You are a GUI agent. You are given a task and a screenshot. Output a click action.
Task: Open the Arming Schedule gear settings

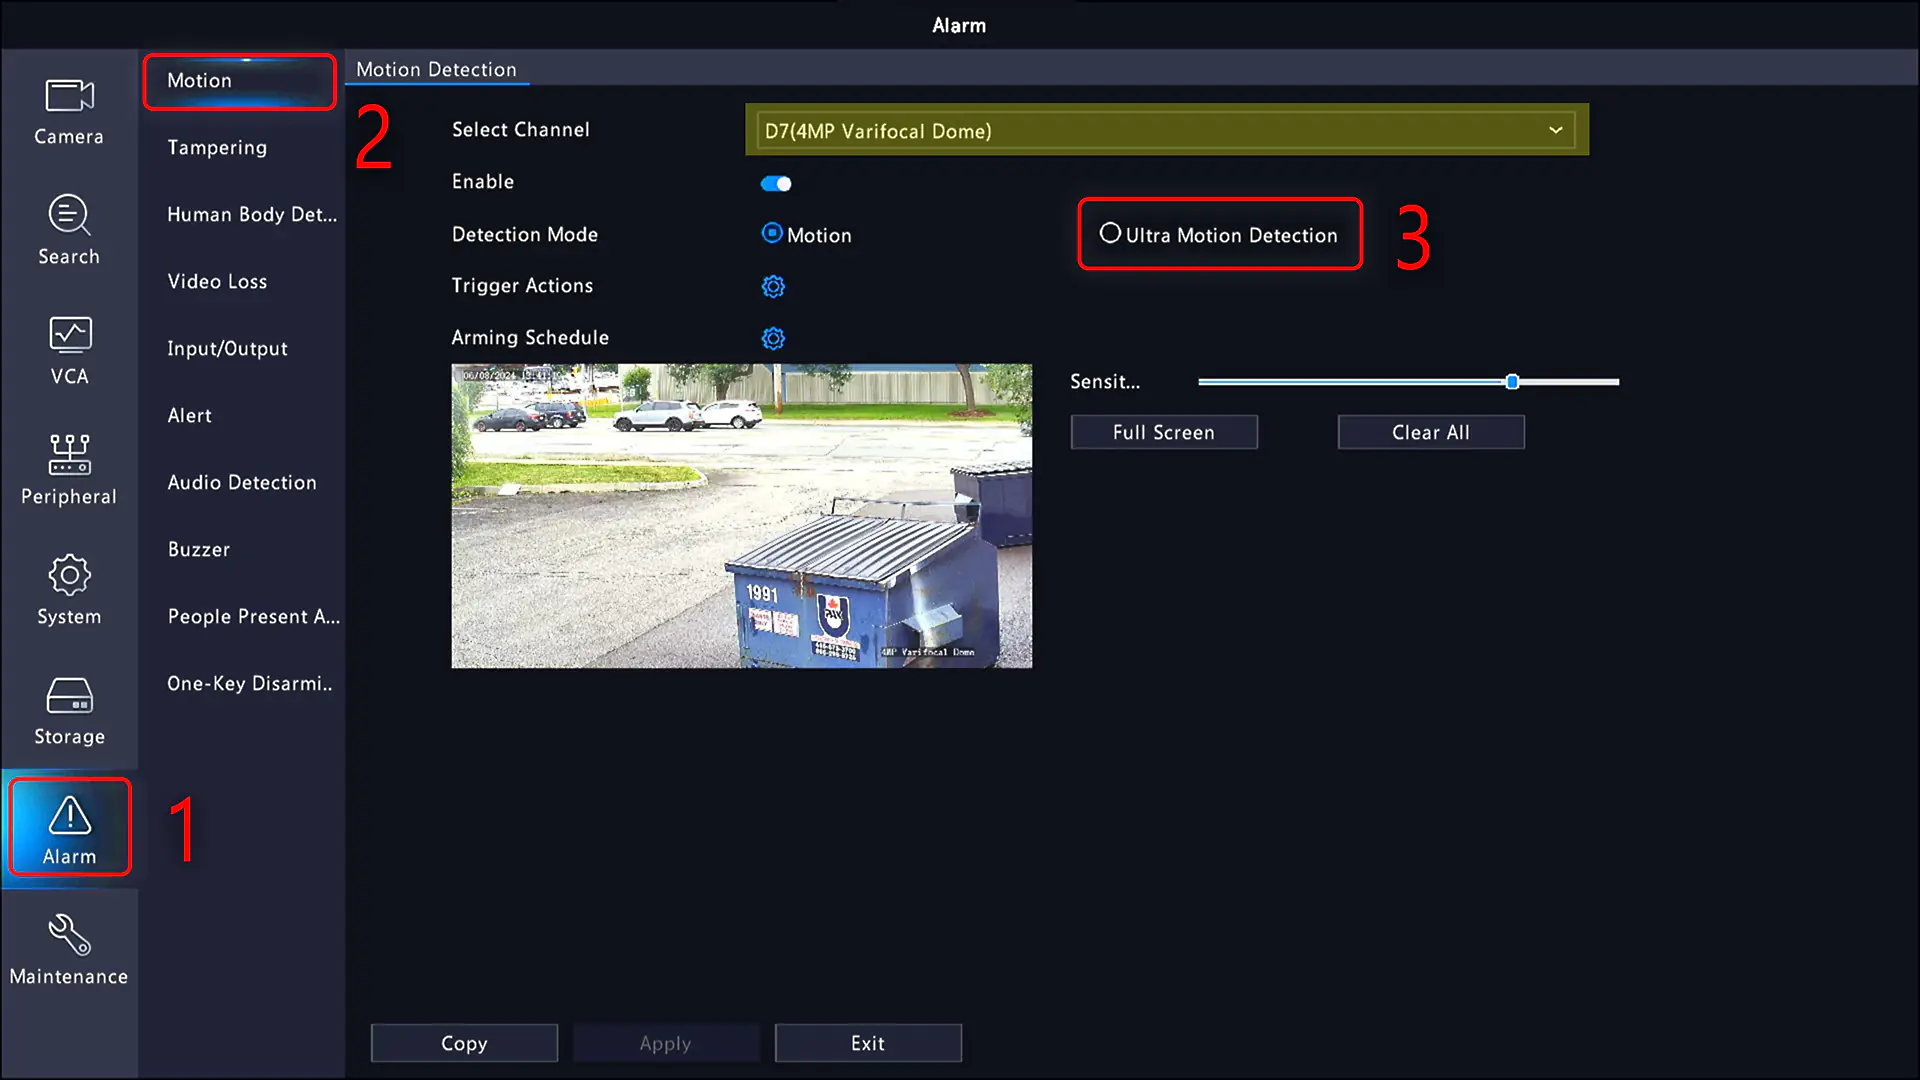(x=774, y=338)
